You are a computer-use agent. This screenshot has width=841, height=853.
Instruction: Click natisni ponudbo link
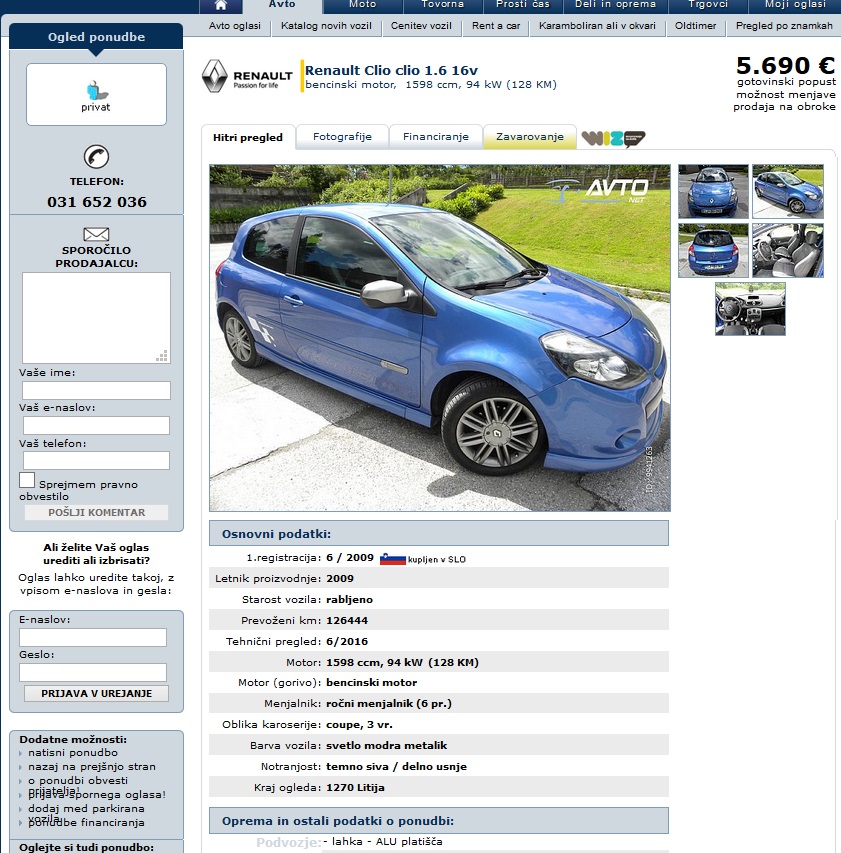[73, 752]
